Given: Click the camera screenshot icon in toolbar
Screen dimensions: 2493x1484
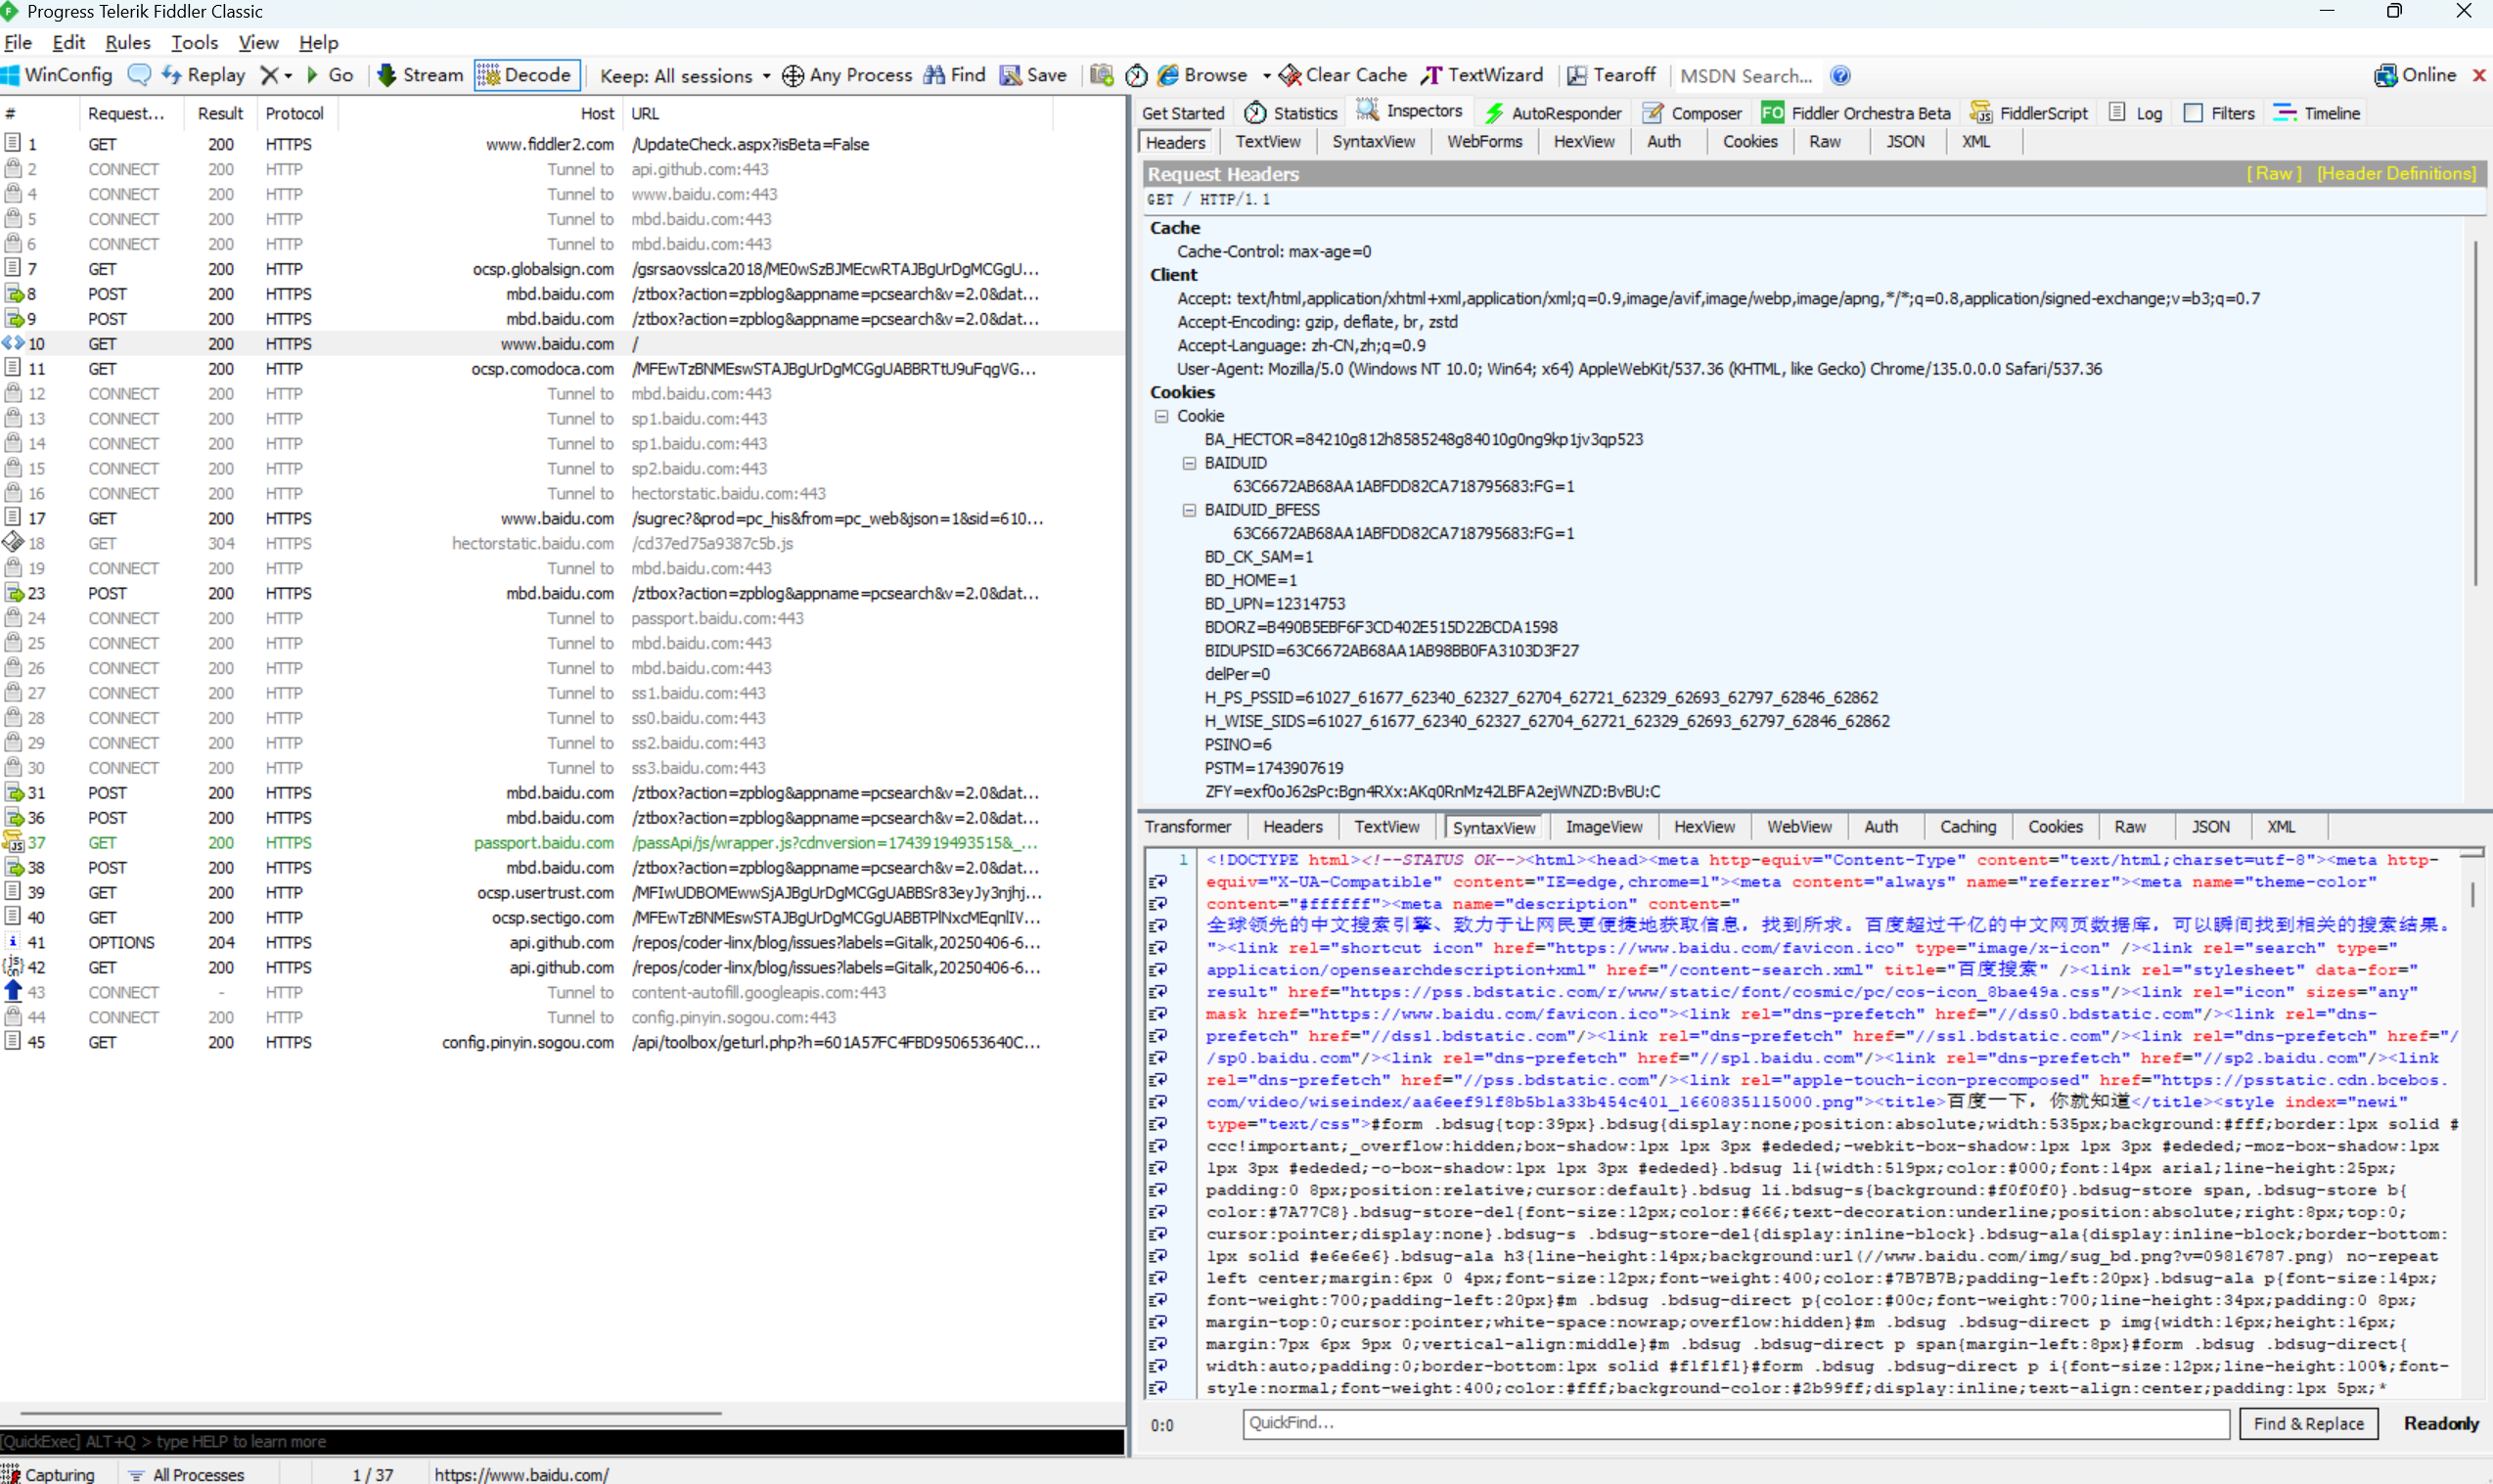Looking at the screenshot, I should coord(1101,75).
